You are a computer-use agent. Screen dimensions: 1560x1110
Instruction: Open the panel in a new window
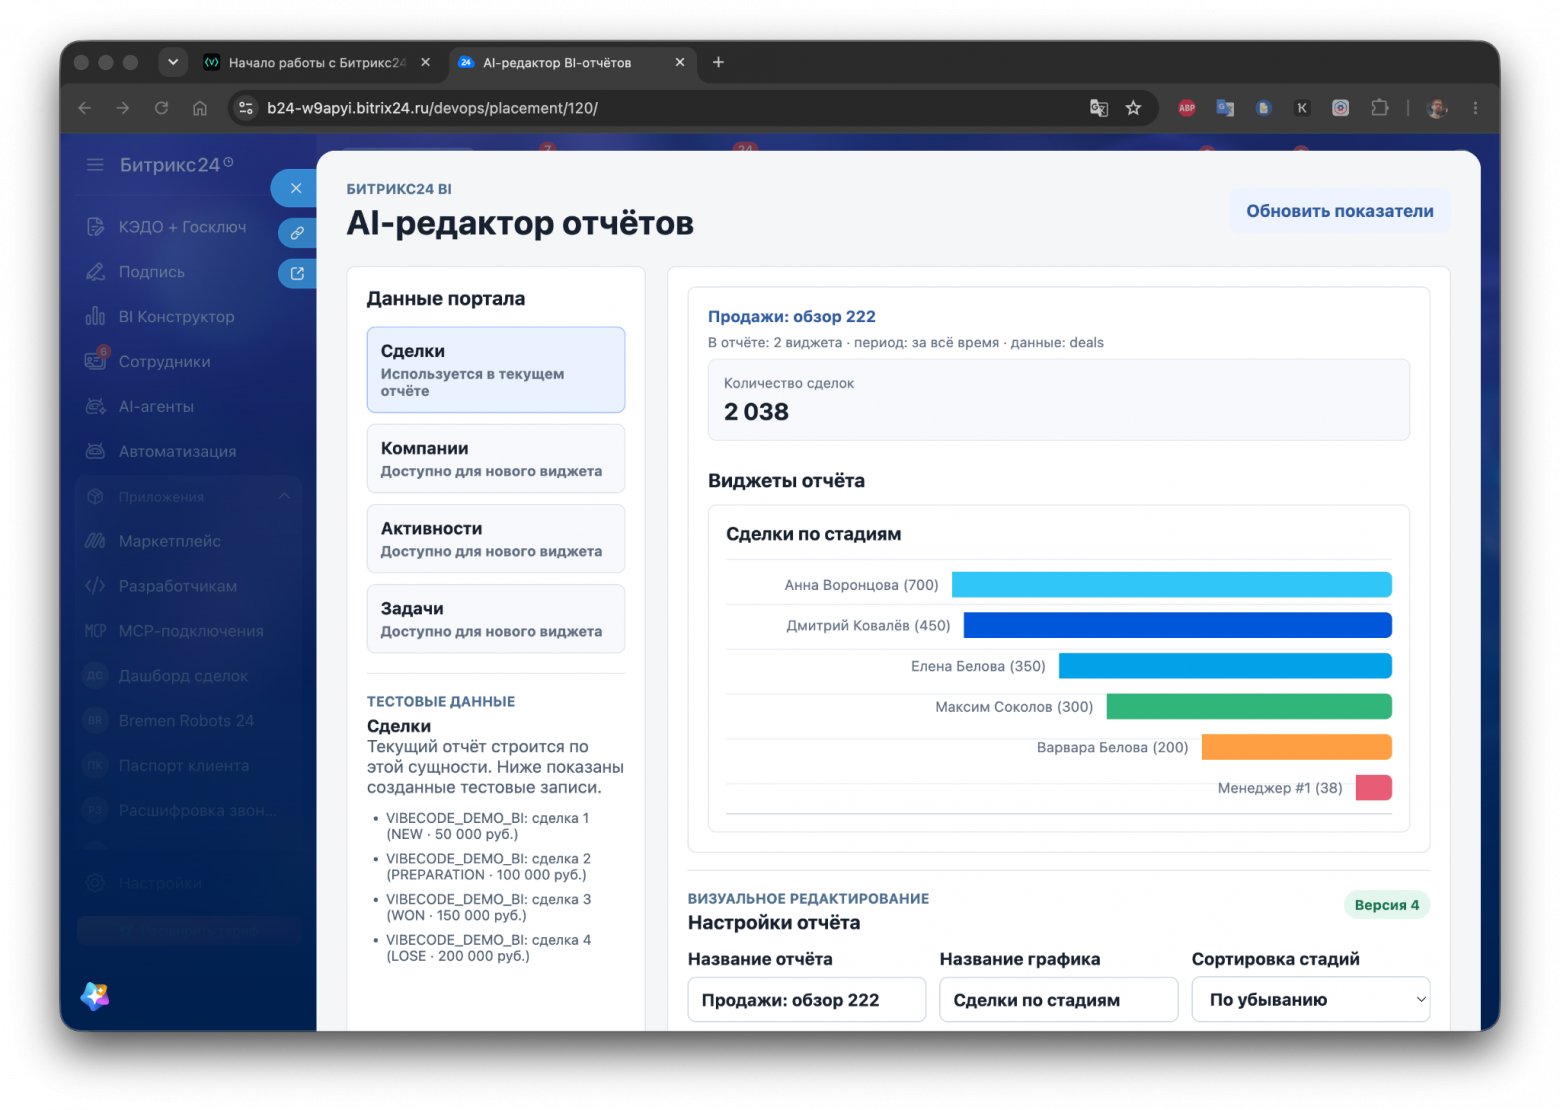(x=297, y=273)
